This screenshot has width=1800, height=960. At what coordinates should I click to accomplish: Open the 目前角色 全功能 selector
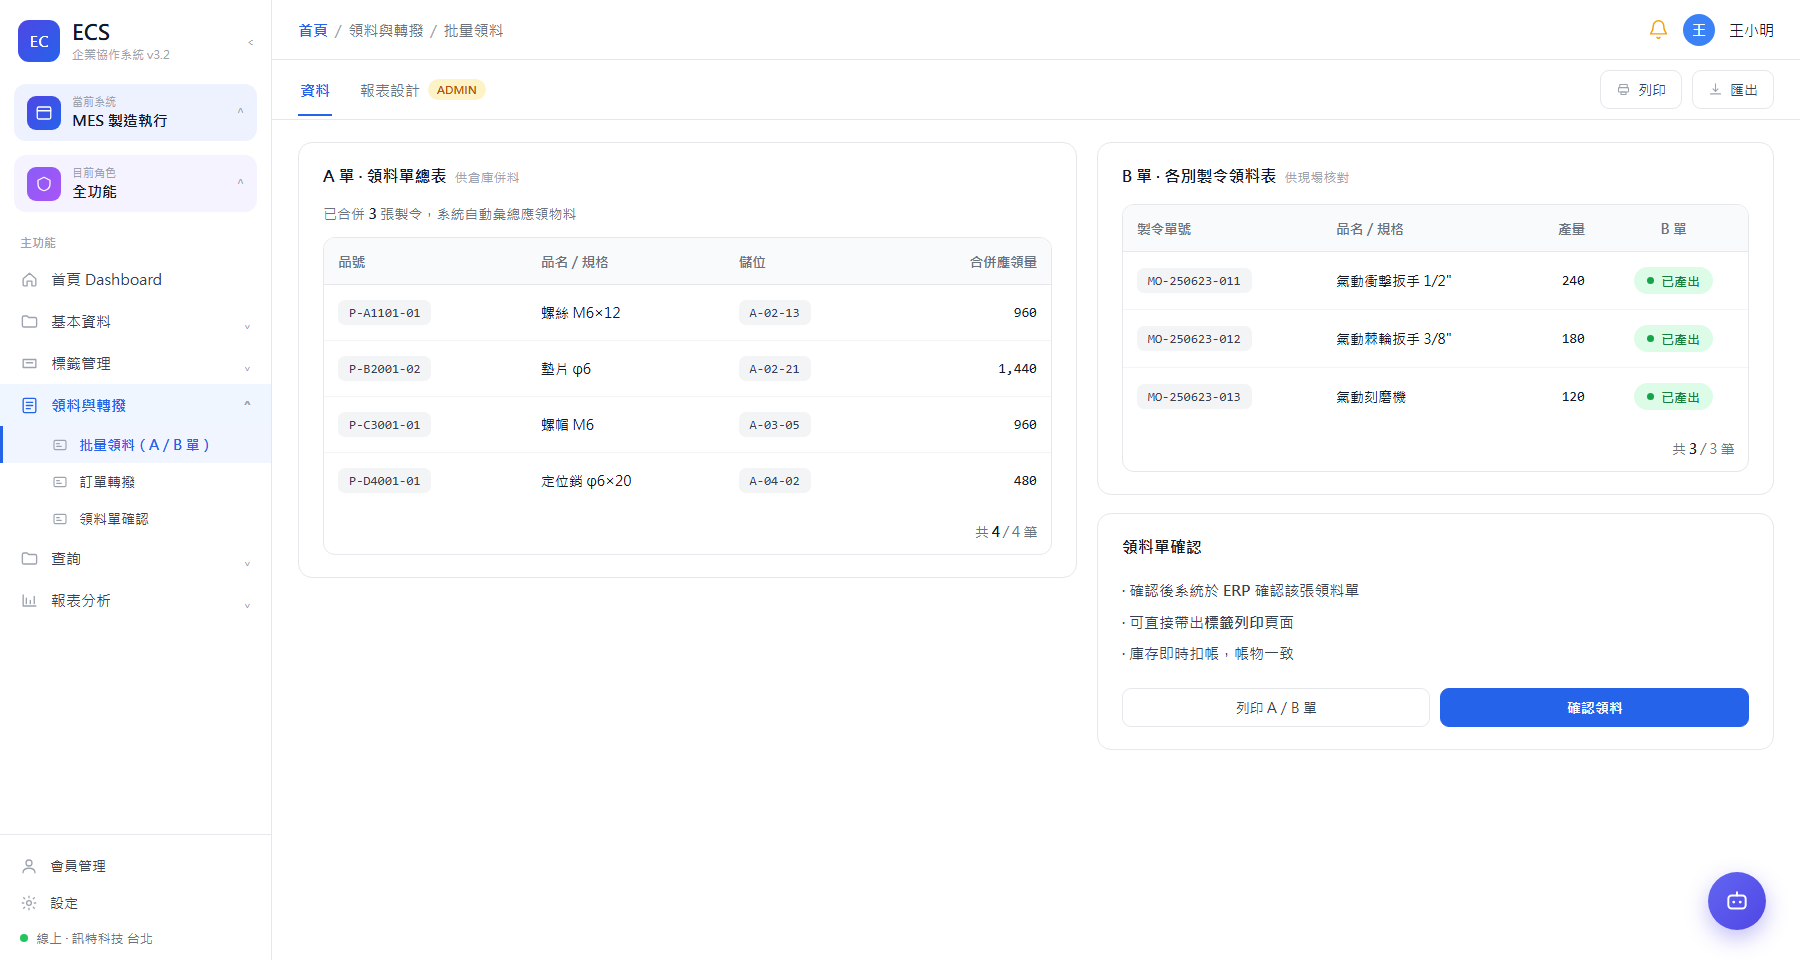[x=135, y=184]
